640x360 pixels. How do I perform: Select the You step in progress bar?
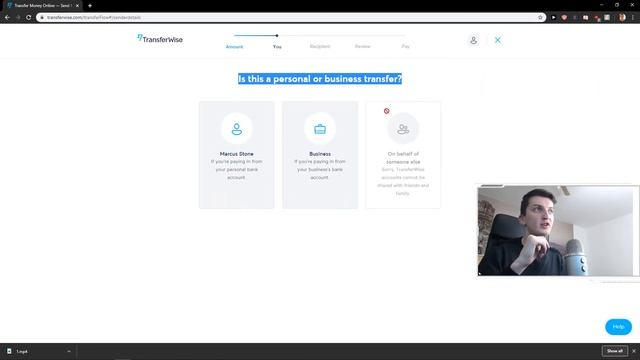pyautogui.click(x=277, y=47)
